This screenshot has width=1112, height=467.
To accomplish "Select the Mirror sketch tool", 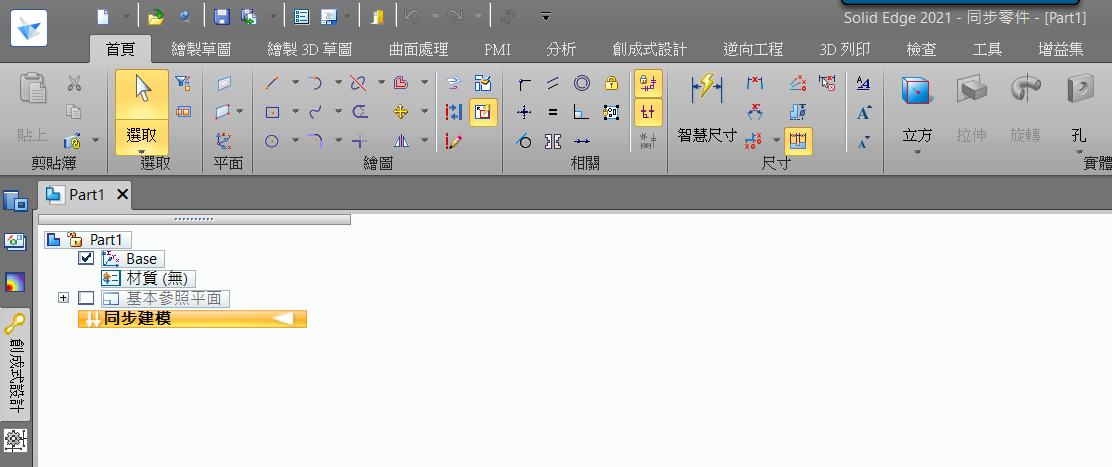I will coord(401,141).
